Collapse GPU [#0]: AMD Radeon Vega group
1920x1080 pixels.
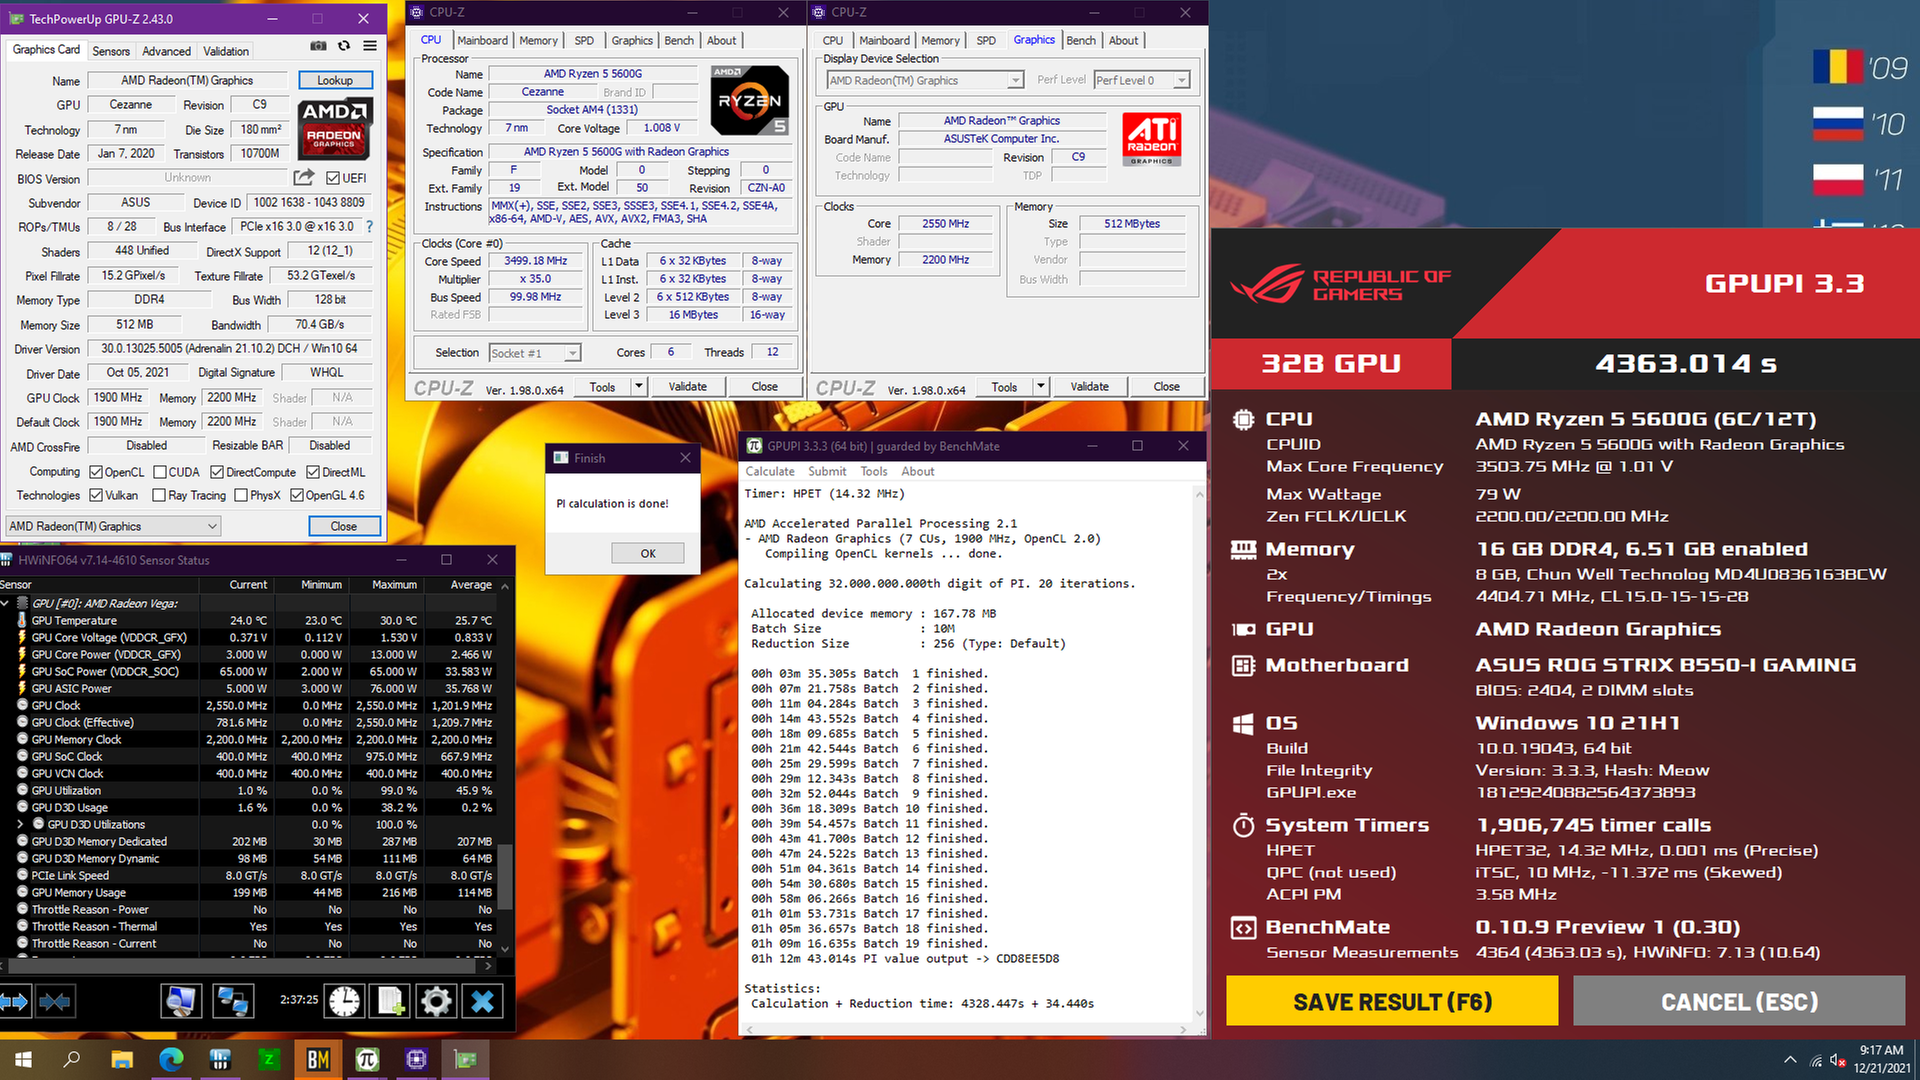tap(5, 603)
